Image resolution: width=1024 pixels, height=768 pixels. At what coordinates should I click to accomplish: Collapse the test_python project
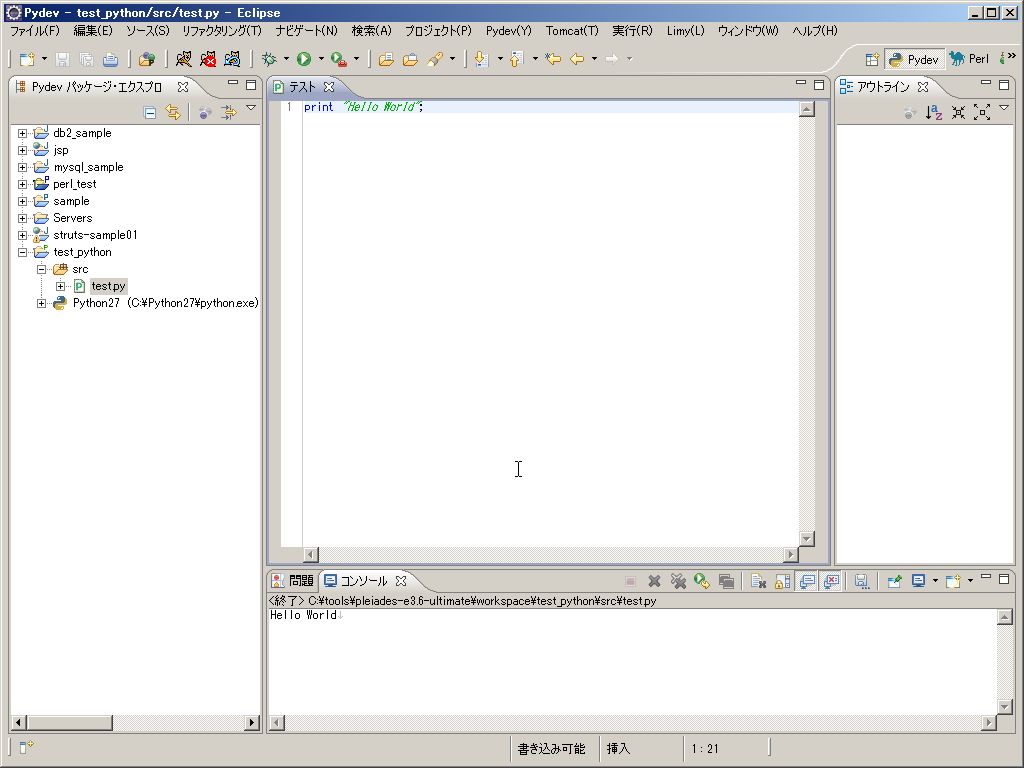tap(22, 252)
